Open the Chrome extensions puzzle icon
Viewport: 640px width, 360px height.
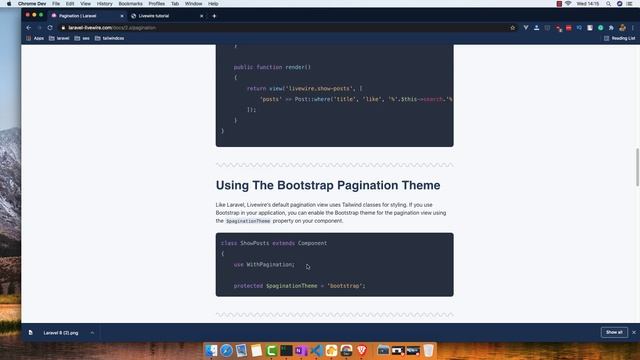coord(611,28)
